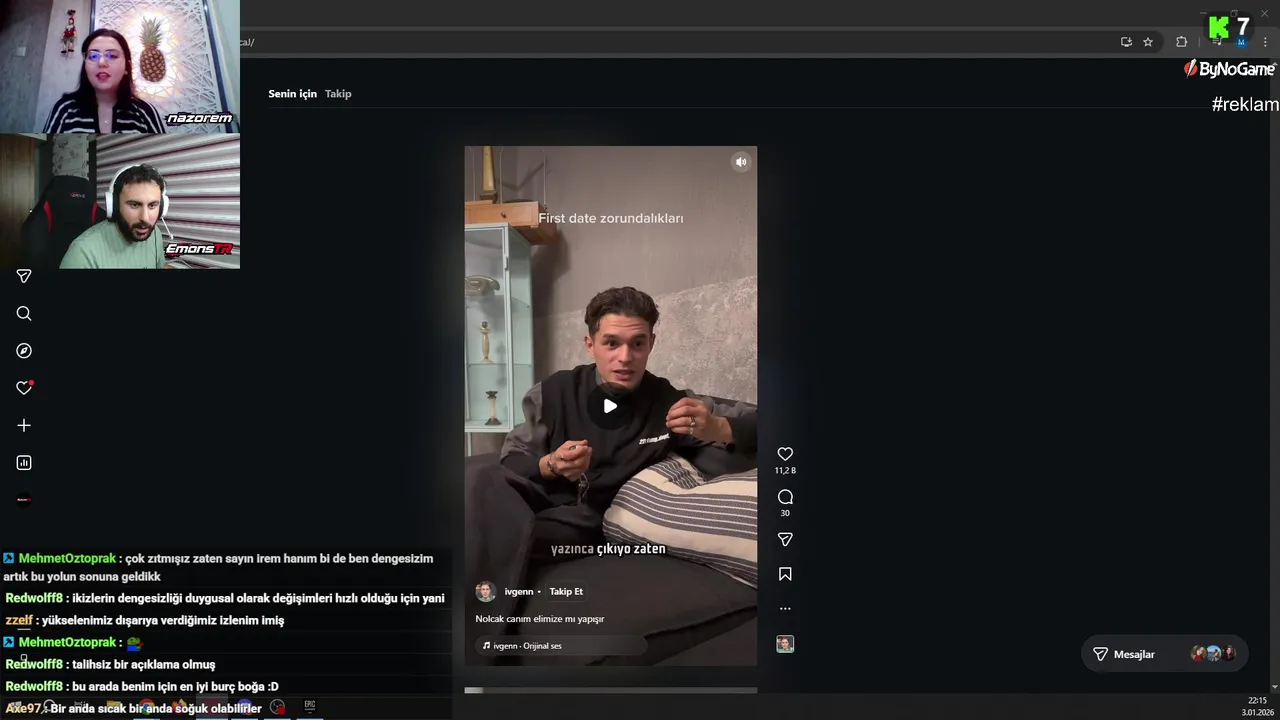Screen dimensions: 1280x720
Task: Open the profile avatar at sidebar bottom
Action: click(24, 500)
